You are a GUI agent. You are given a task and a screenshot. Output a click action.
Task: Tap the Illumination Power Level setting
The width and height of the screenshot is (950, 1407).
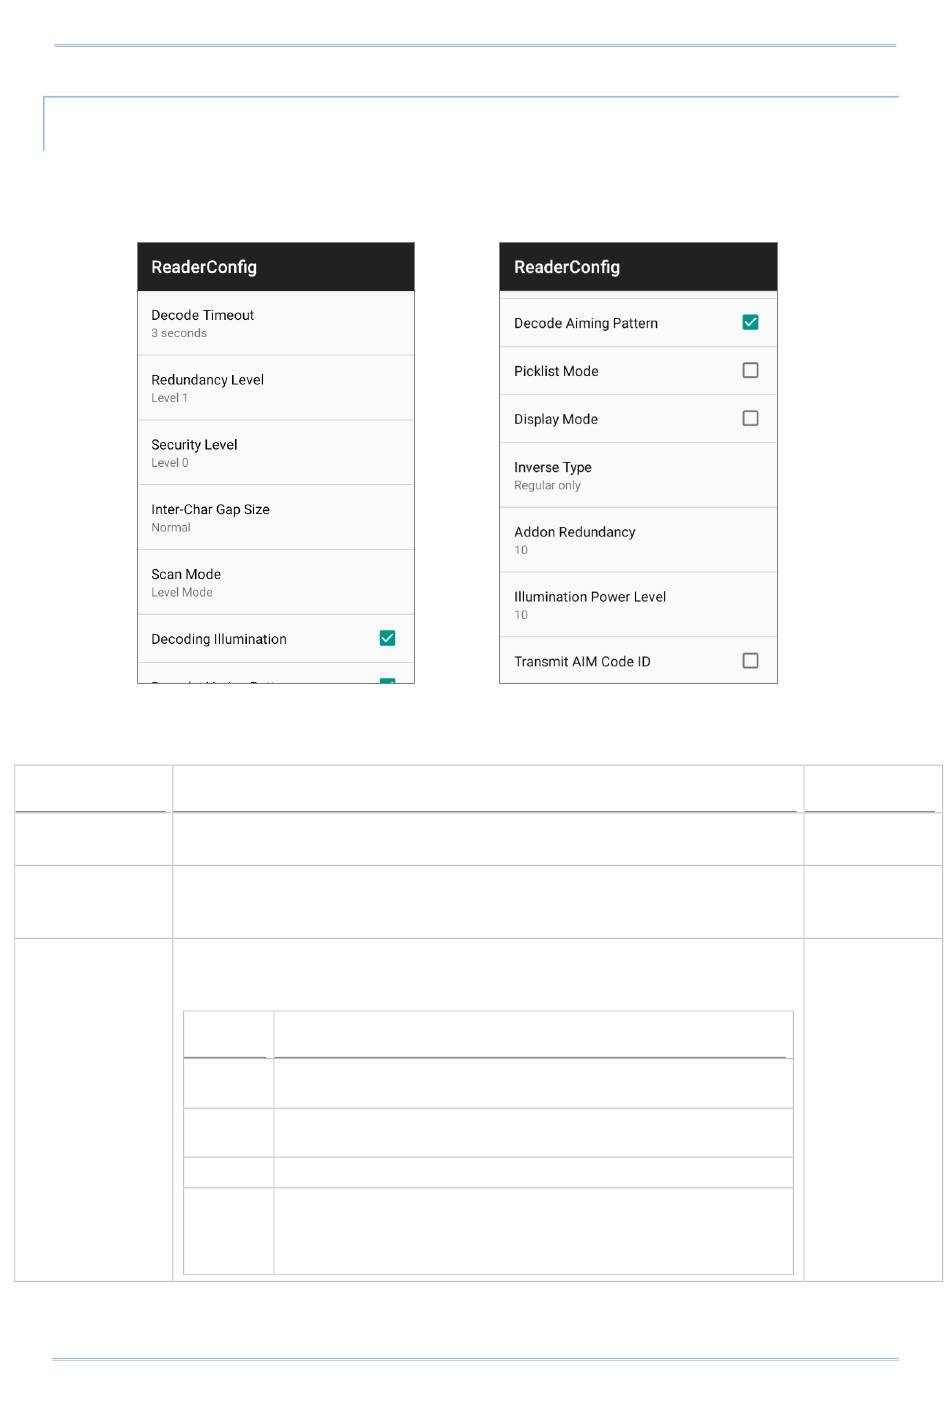click(x=637, y=605)
